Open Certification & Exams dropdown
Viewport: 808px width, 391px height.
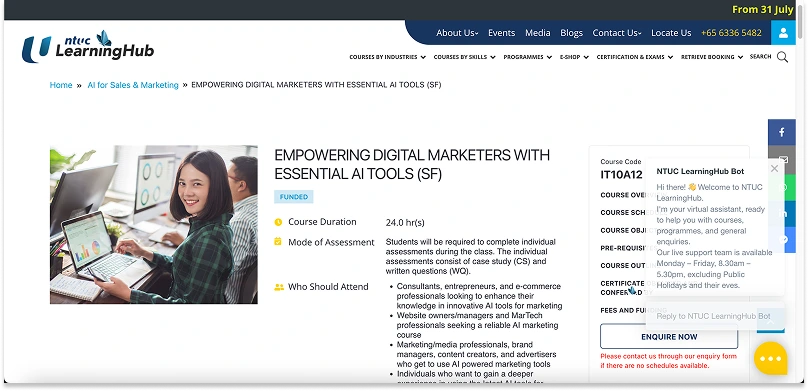[x=635, y=57]
